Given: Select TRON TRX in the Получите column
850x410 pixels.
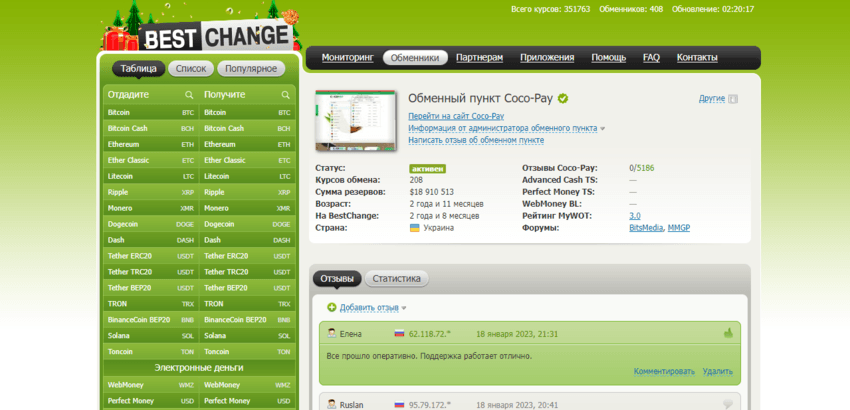Looking at the screenshot, I should (247, 304).
